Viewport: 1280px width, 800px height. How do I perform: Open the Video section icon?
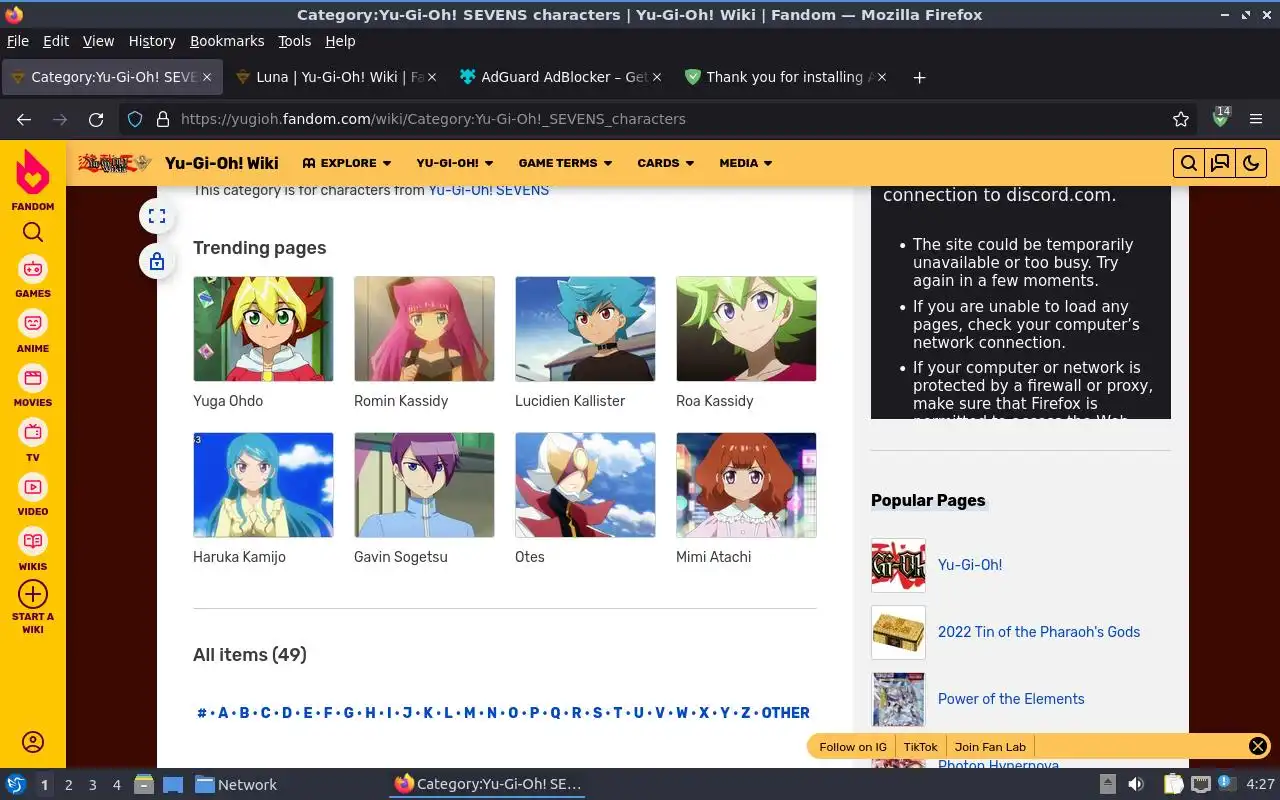point(33,487)
